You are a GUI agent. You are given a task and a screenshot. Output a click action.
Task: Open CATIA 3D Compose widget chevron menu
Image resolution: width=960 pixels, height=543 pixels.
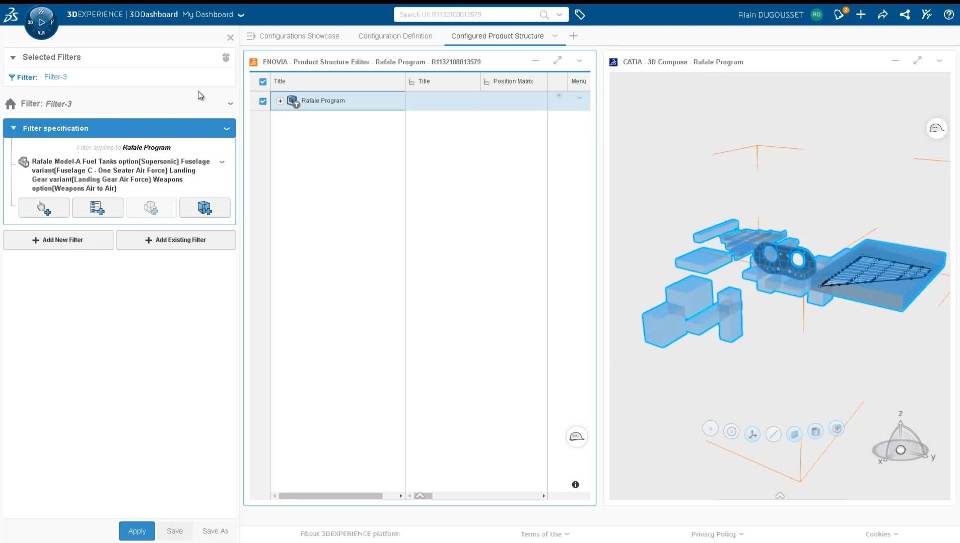click(939, 61)
